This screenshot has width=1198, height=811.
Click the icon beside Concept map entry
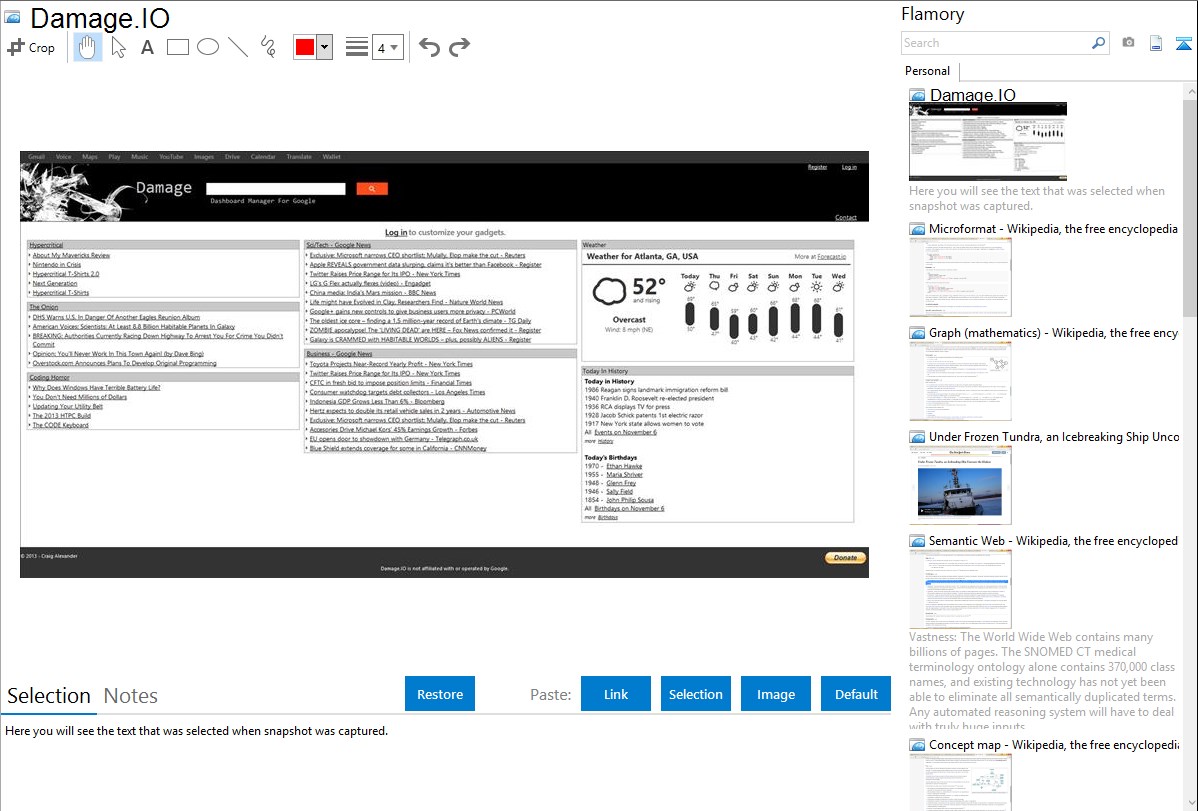tap(917, 745)
